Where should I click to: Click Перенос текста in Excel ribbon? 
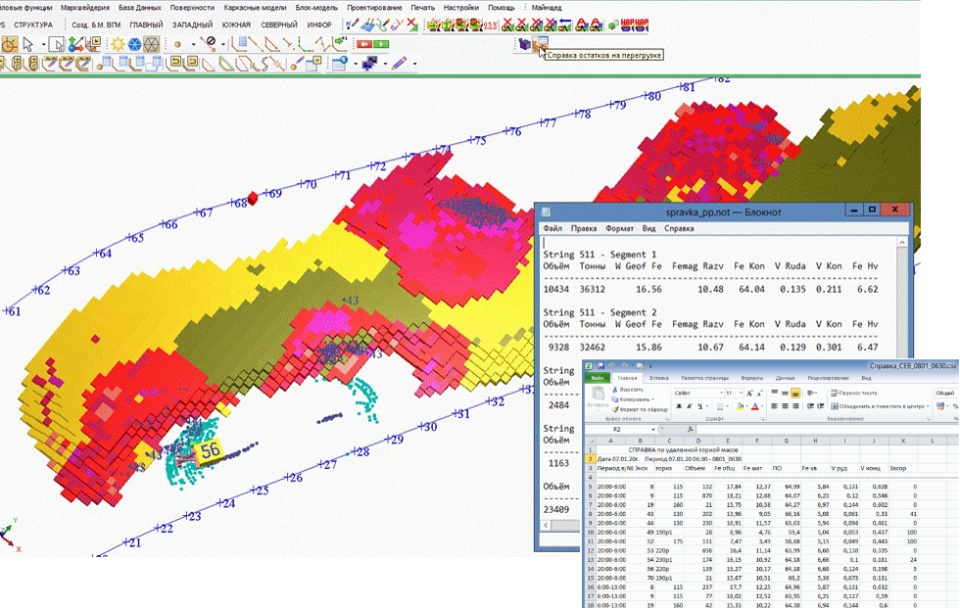(x=853, y=393)
